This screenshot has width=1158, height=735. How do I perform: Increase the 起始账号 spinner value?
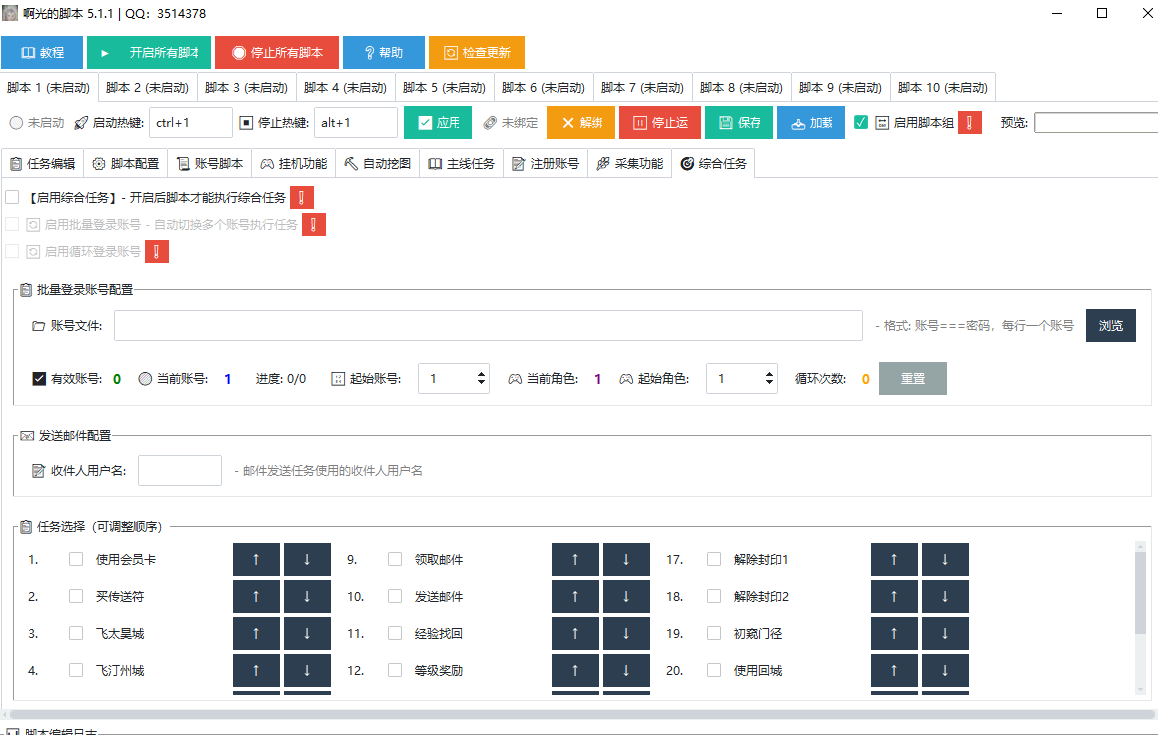(482, 374)
